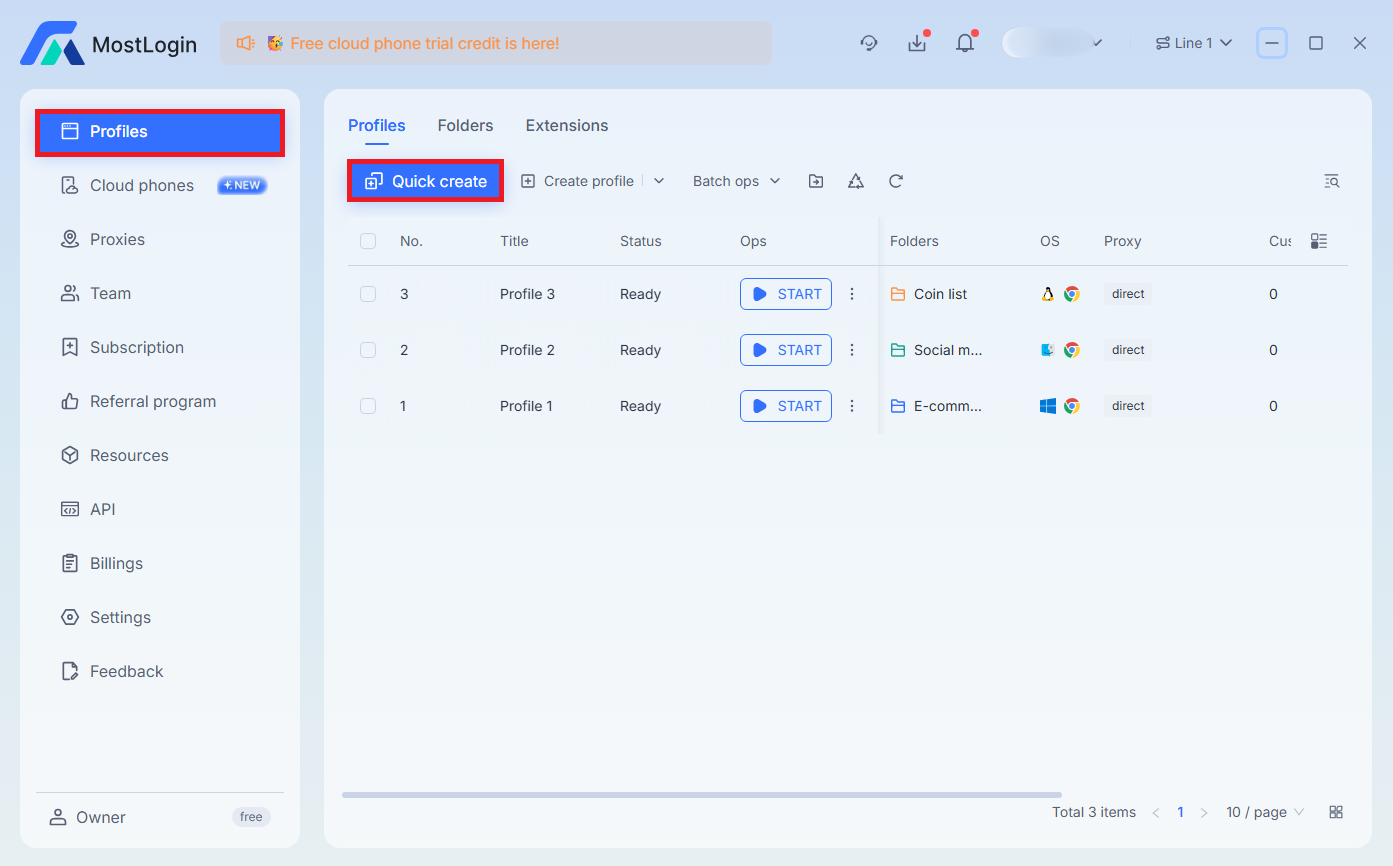The image size is (1393, 866).
Task: Mute the announcement banner speaker icon
Action: [x=245, y=43]
